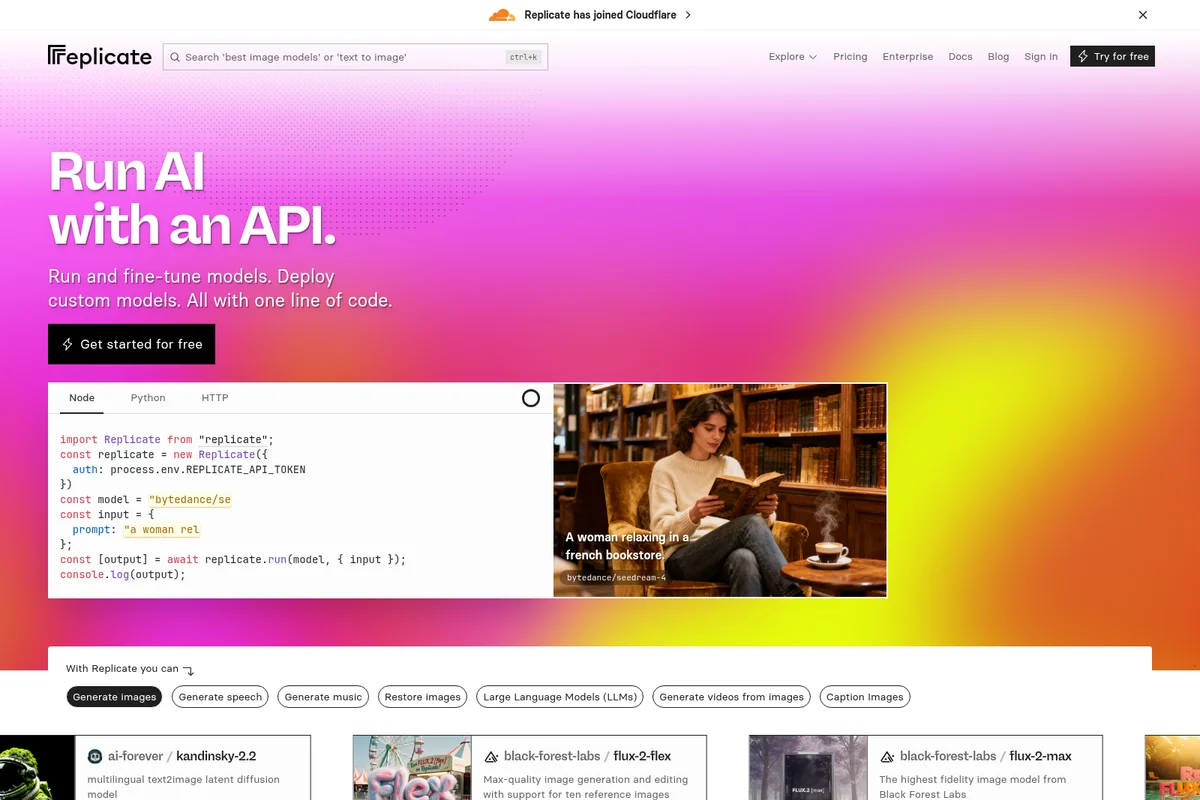
Task: Click the lightning icon in Get started for free
Action: point(66,344)
